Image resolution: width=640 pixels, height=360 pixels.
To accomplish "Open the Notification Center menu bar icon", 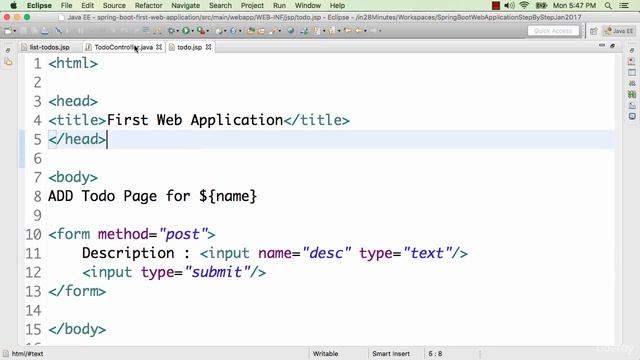I will [x=624, y=6].
